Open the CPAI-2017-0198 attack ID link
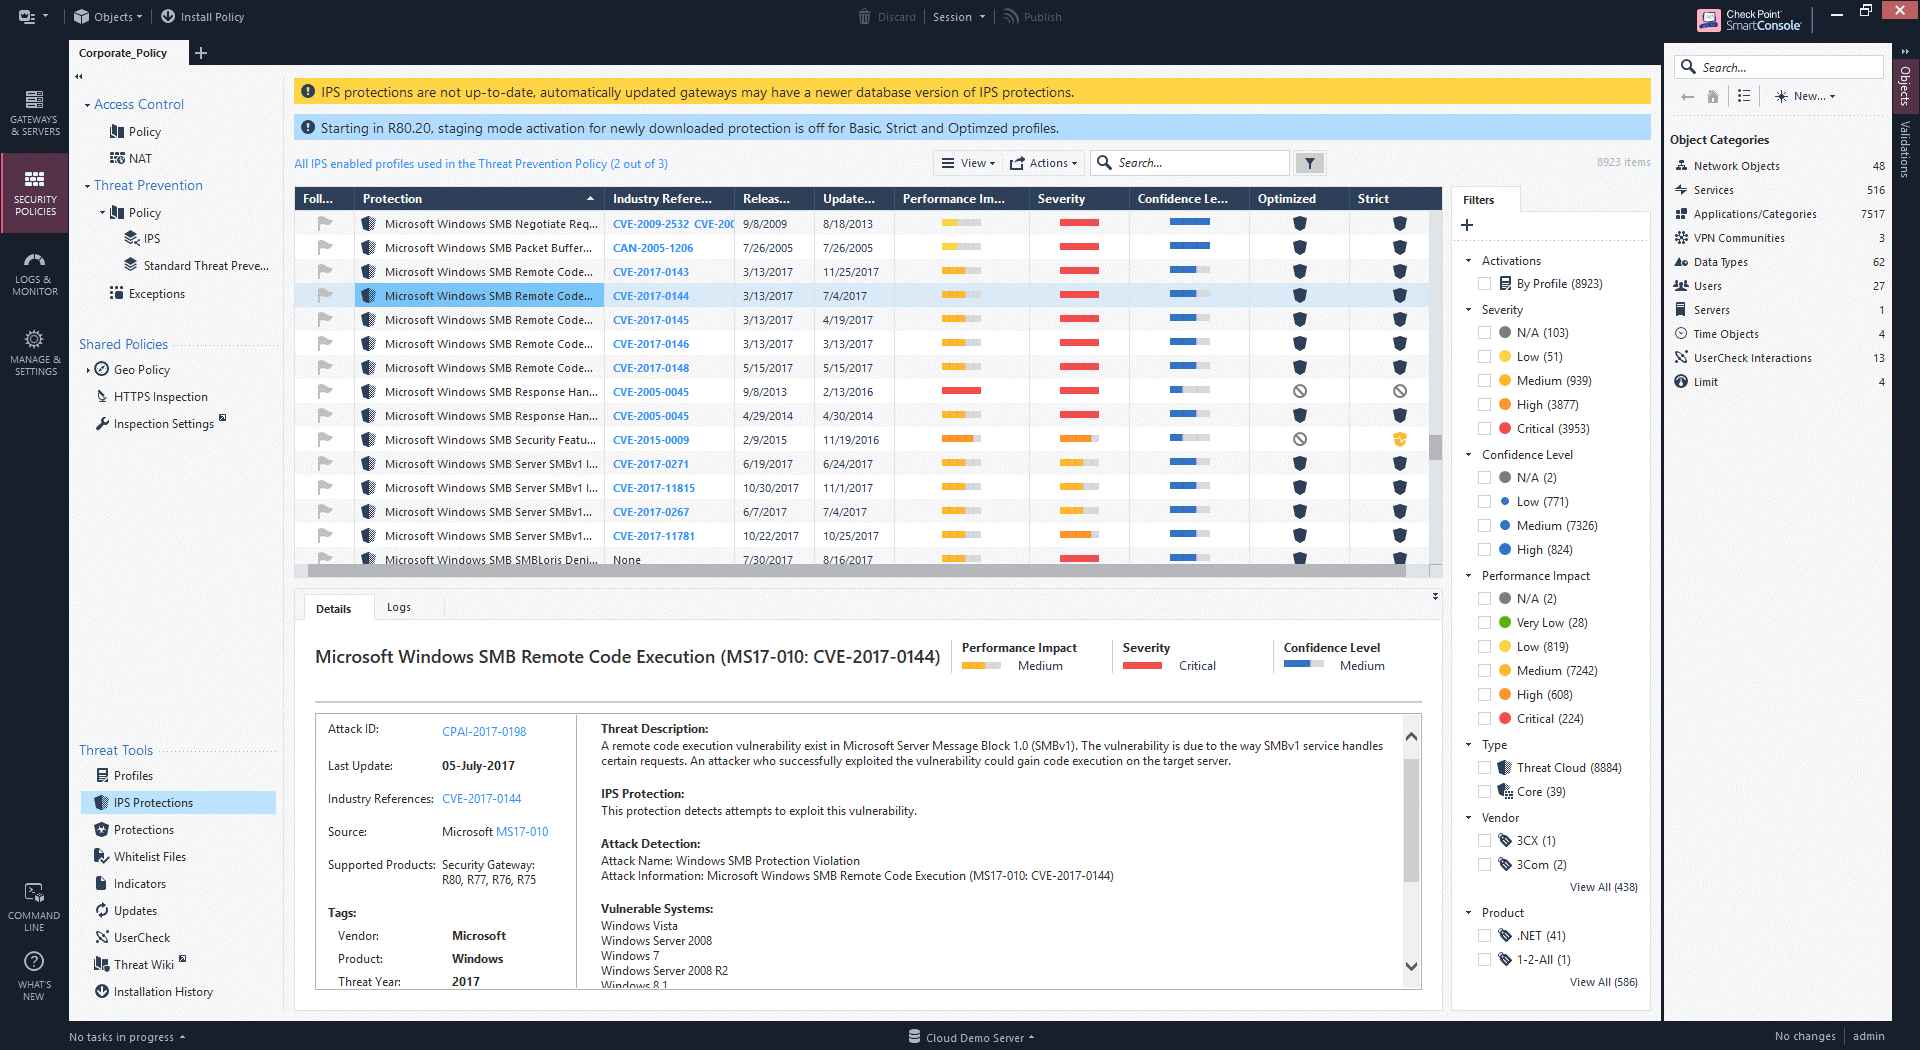Image resolution: width=1920 pixels, height=1050 pixels. (x=484, y=731)
